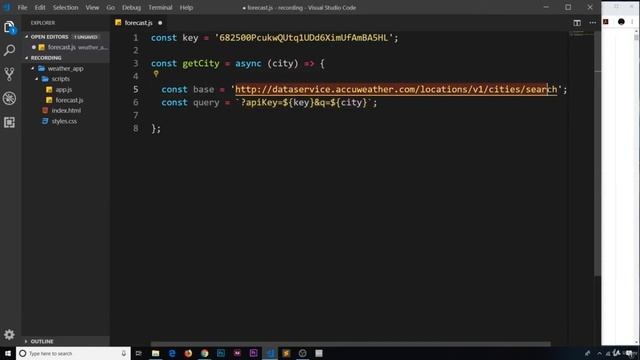The width and height of the screenshot is (640, 360).
Task: Open the Search view in activity bar
Action: coord(9,50)
